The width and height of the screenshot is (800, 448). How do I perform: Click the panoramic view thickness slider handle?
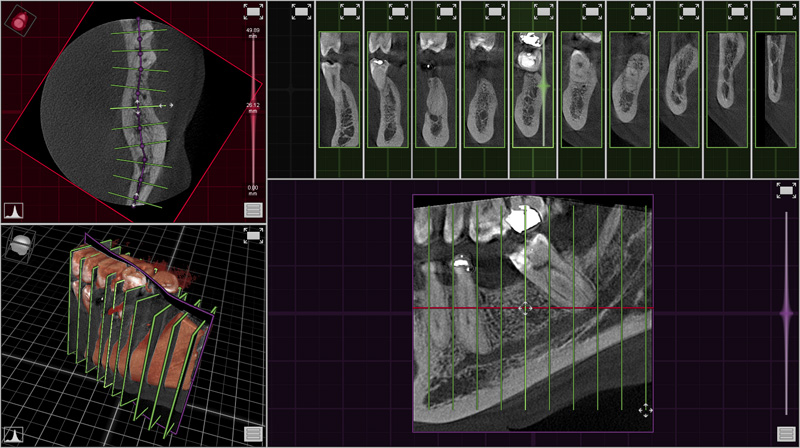click(x=786, y=313)
